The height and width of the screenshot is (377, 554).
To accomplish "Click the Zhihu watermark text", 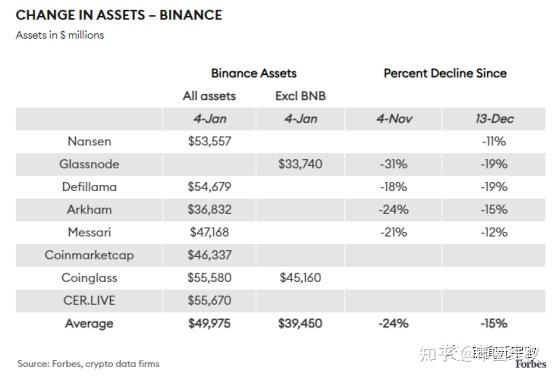I will click(478, 353).
